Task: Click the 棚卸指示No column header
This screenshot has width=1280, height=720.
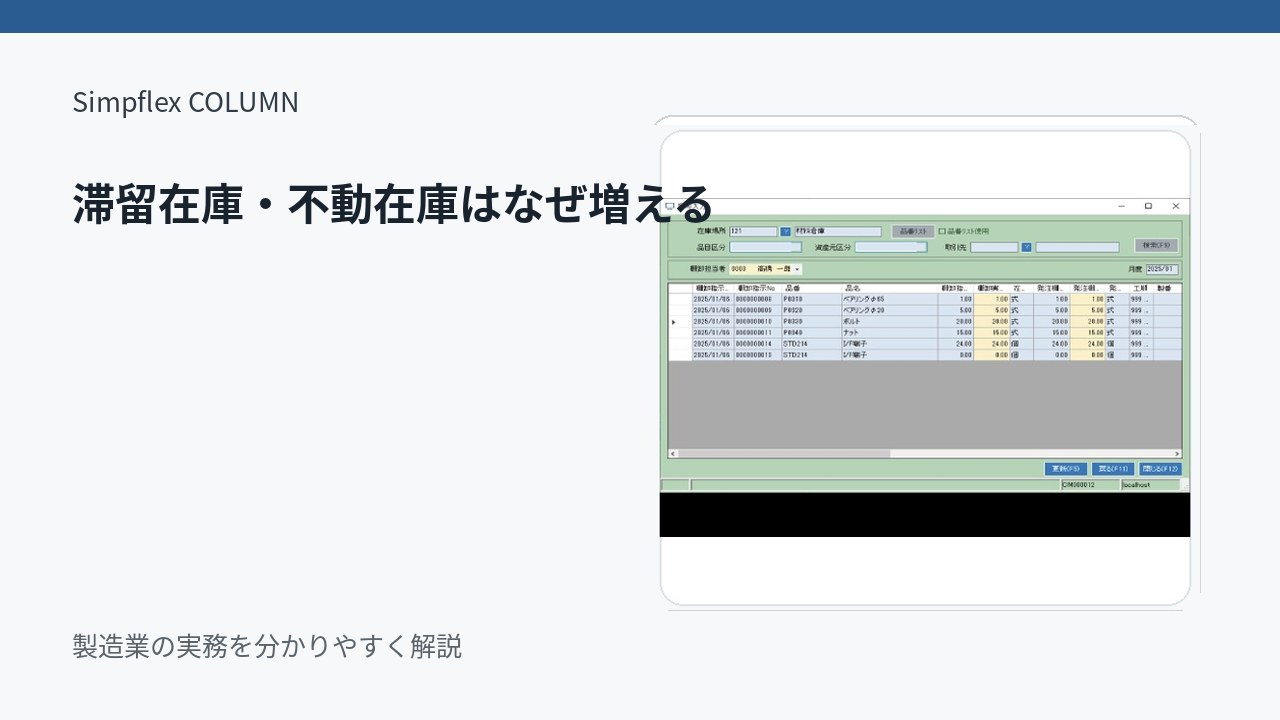Action: (x=757, y=288)
